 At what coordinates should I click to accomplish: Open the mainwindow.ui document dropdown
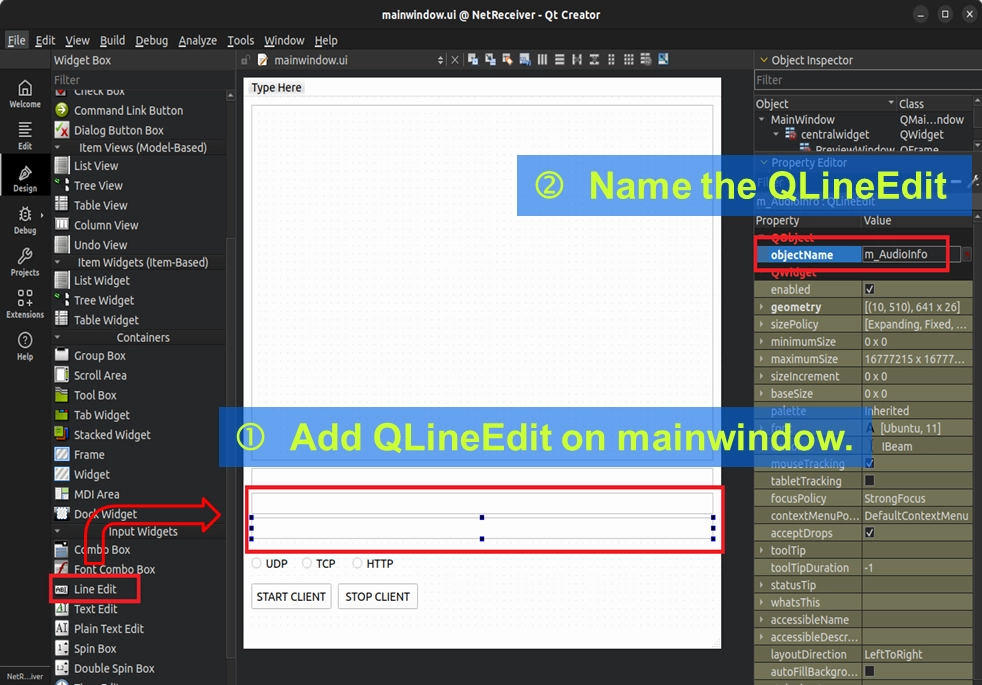[440, 60]
